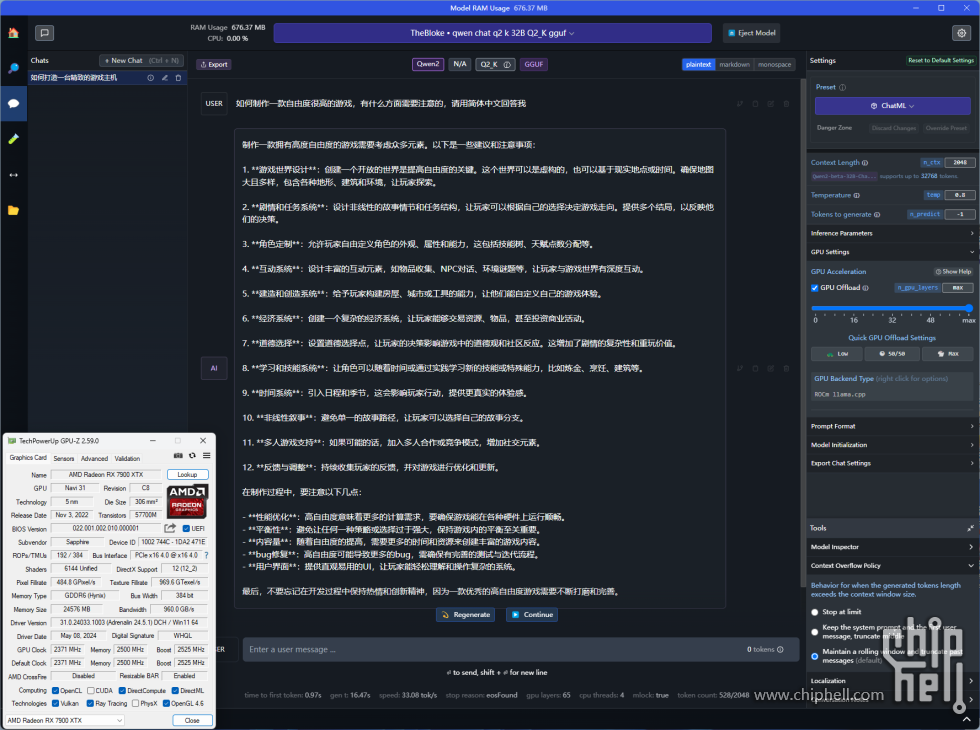Click info icon beside Context Length

(865, 162)
